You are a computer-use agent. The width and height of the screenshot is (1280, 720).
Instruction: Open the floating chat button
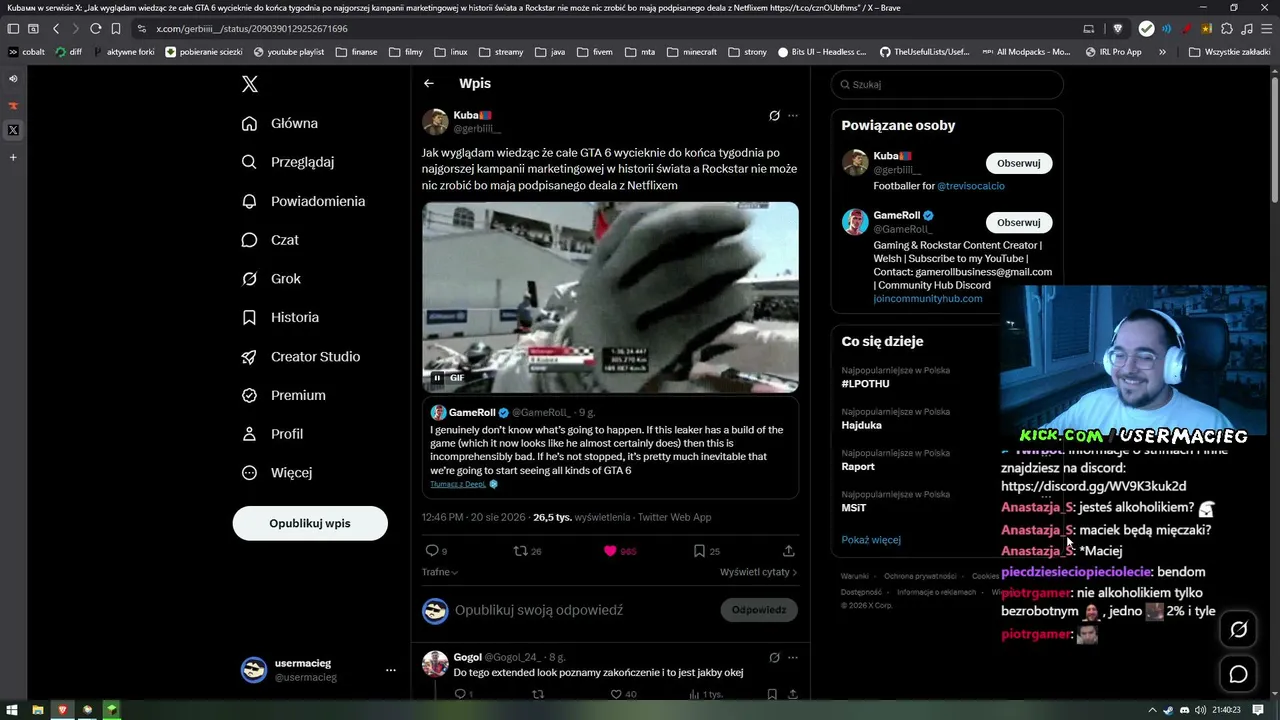(1238, 674)
